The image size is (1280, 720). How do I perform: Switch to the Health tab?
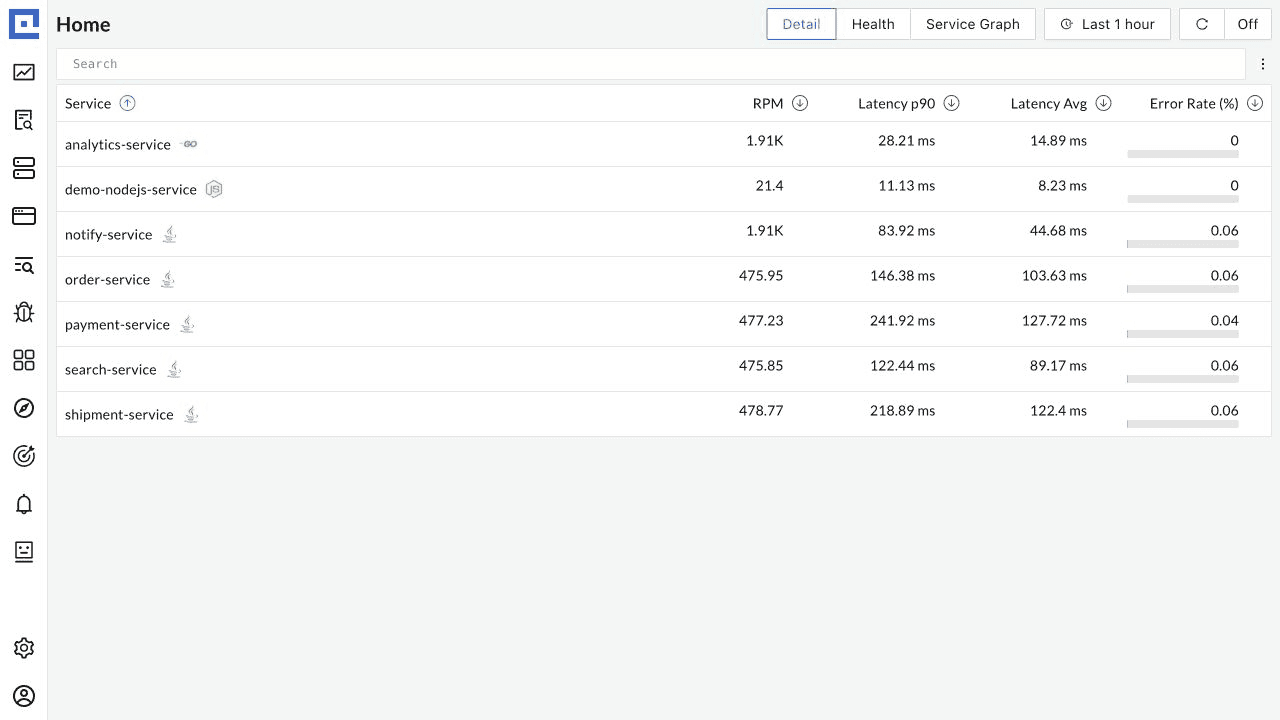click(x=873, y=24)
